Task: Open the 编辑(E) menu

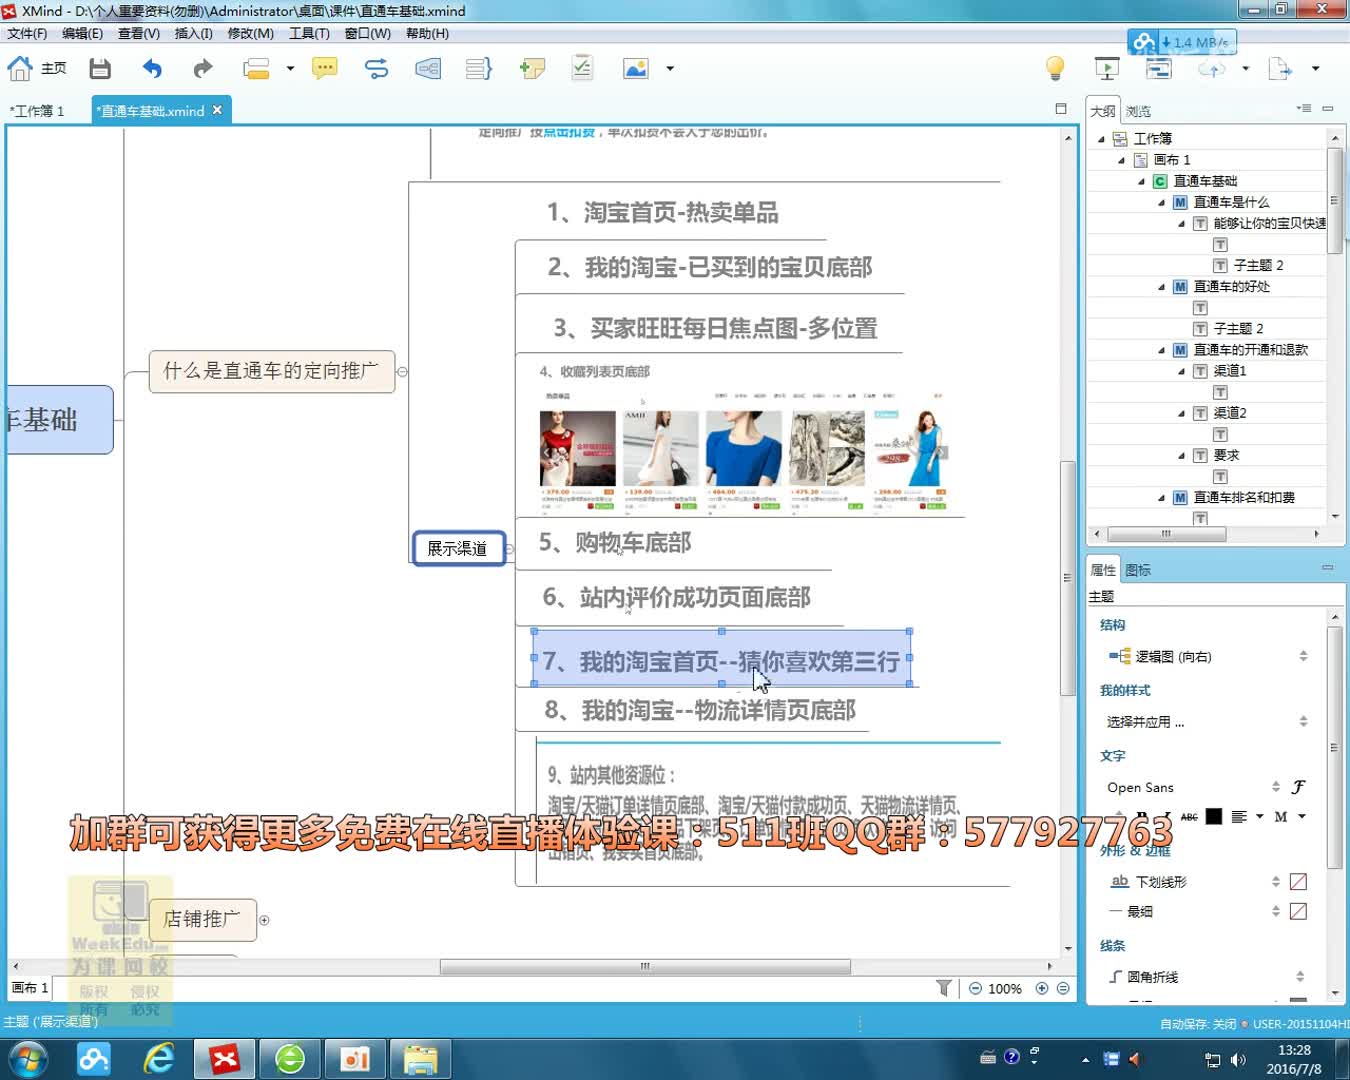Action: pos(82,33)
